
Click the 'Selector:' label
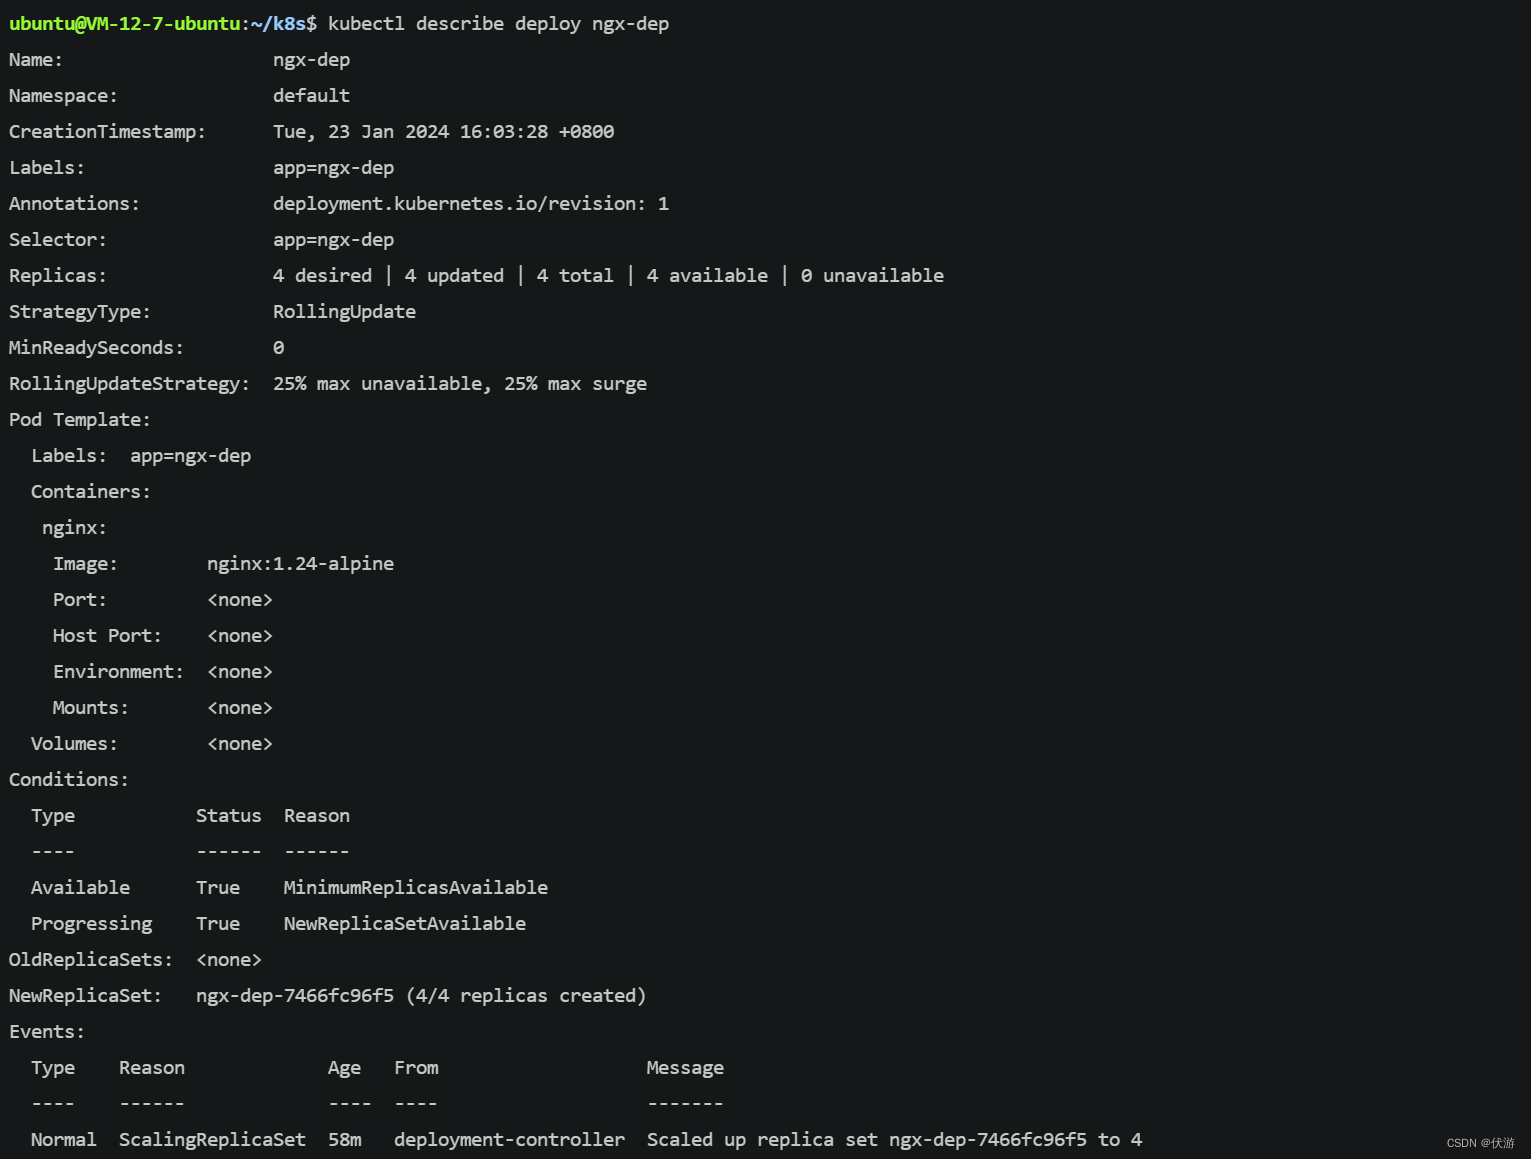click(58, 240)
